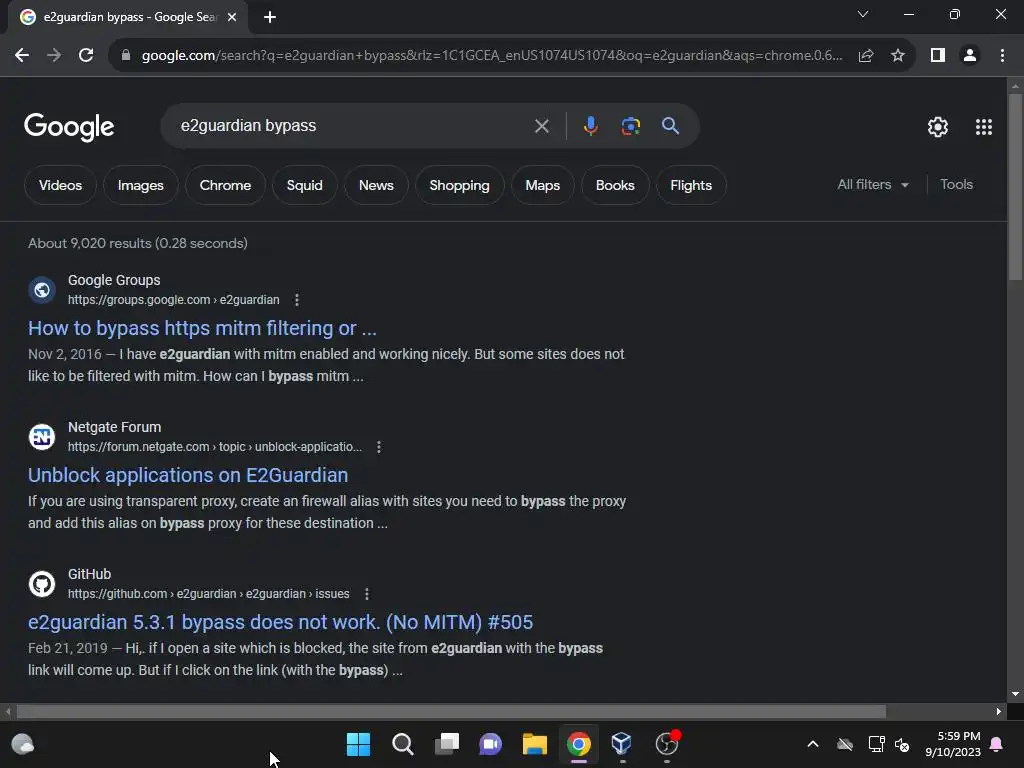Screen dimensions: 1024x768
Task: Open more options for Google Groups result
Action: pyautogui.click(x=297, y=300)
